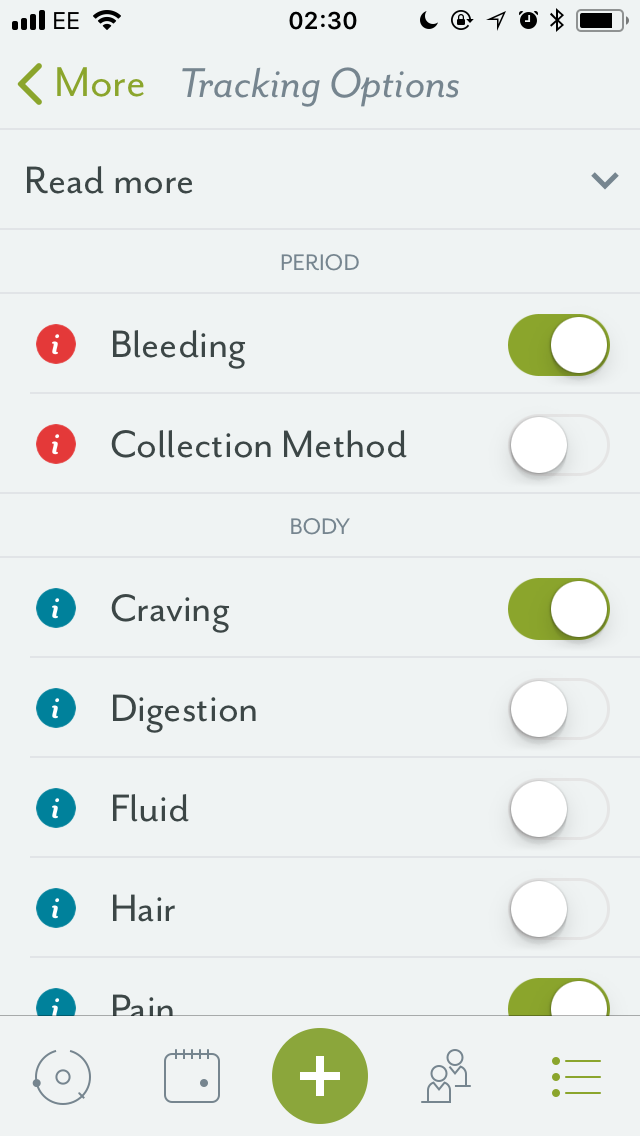Open the cycle view tab icon
Screen dimensions: 640x1136
click(62, 1077)
